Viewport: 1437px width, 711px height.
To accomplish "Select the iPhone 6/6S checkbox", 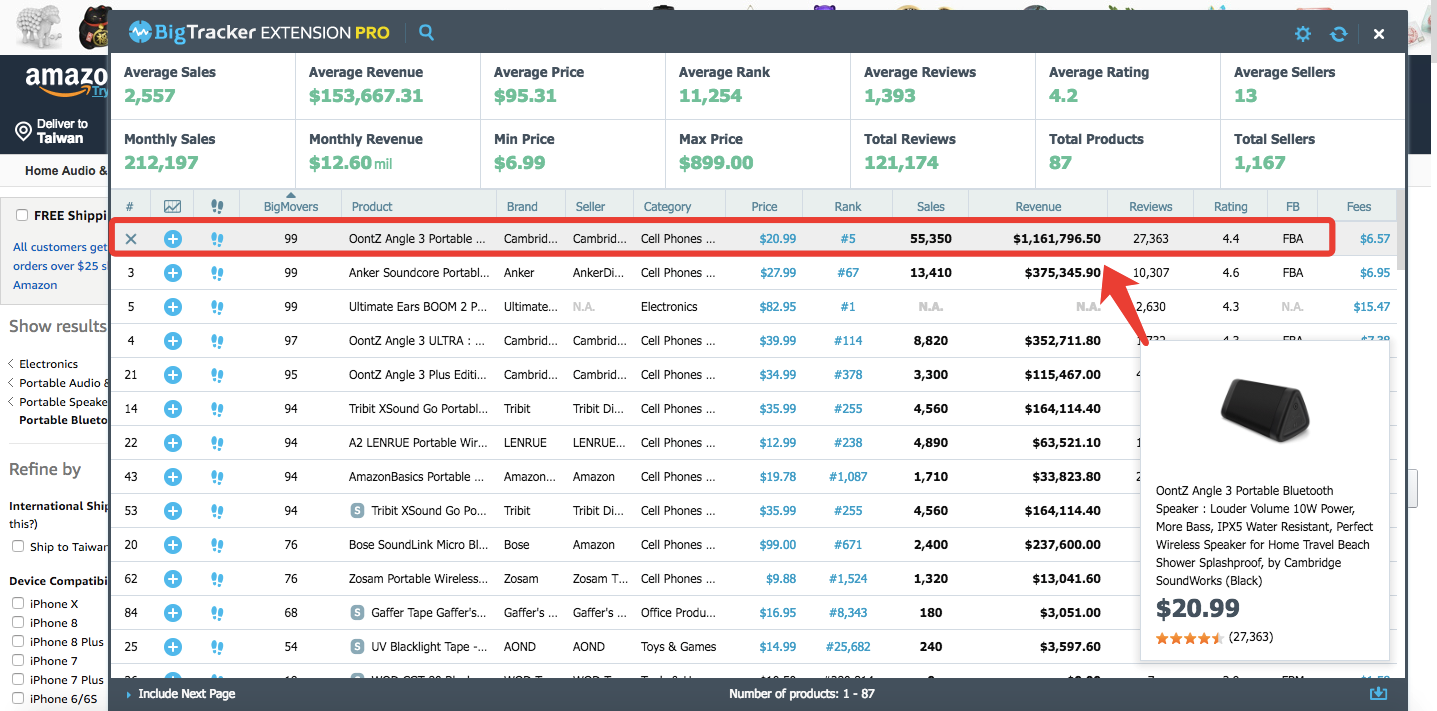I will click(x=18, y=699).
